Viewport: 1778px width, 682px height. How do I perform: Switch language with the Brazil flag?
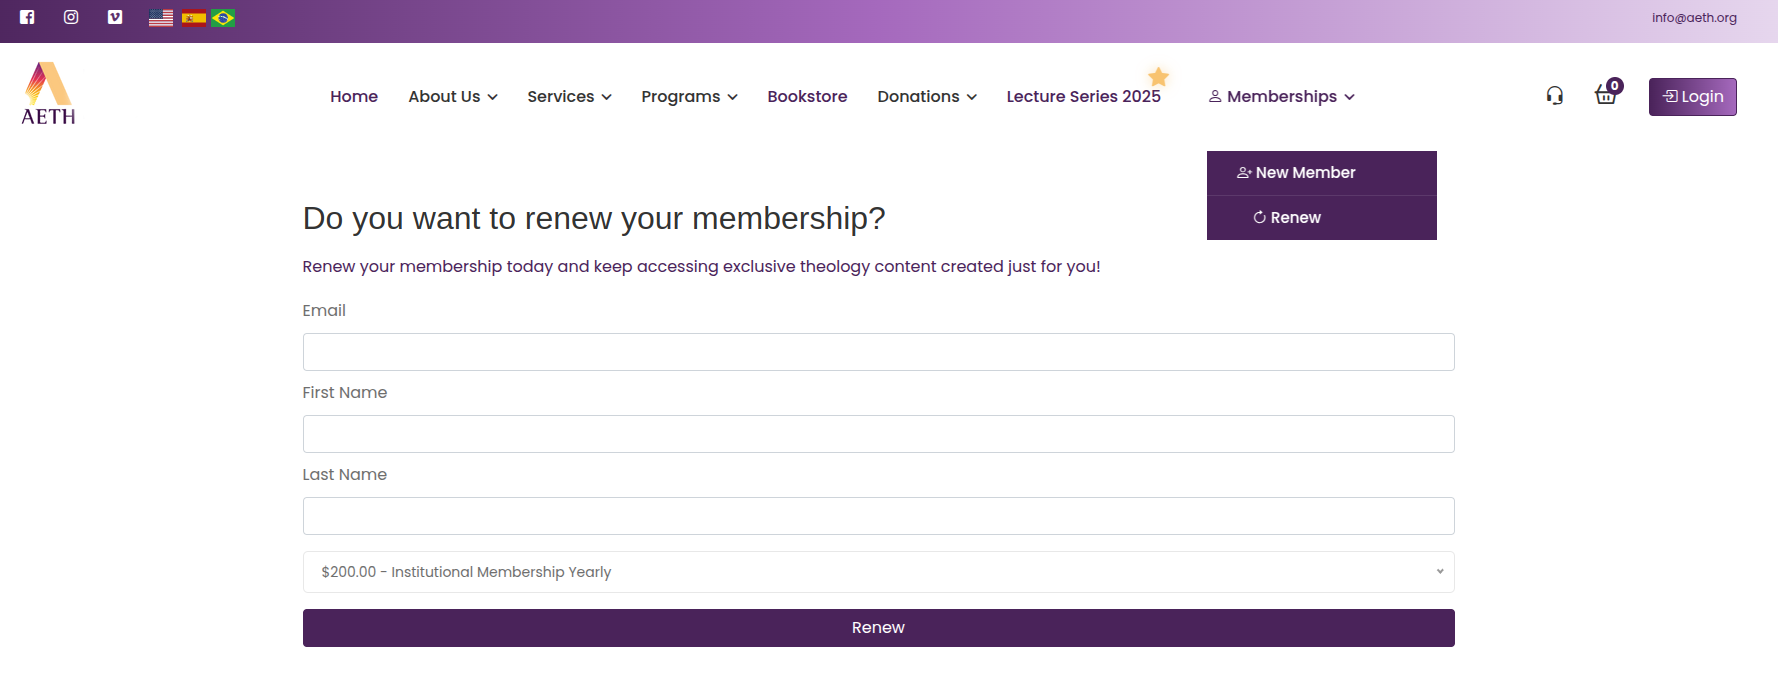[x=223, y=18]
